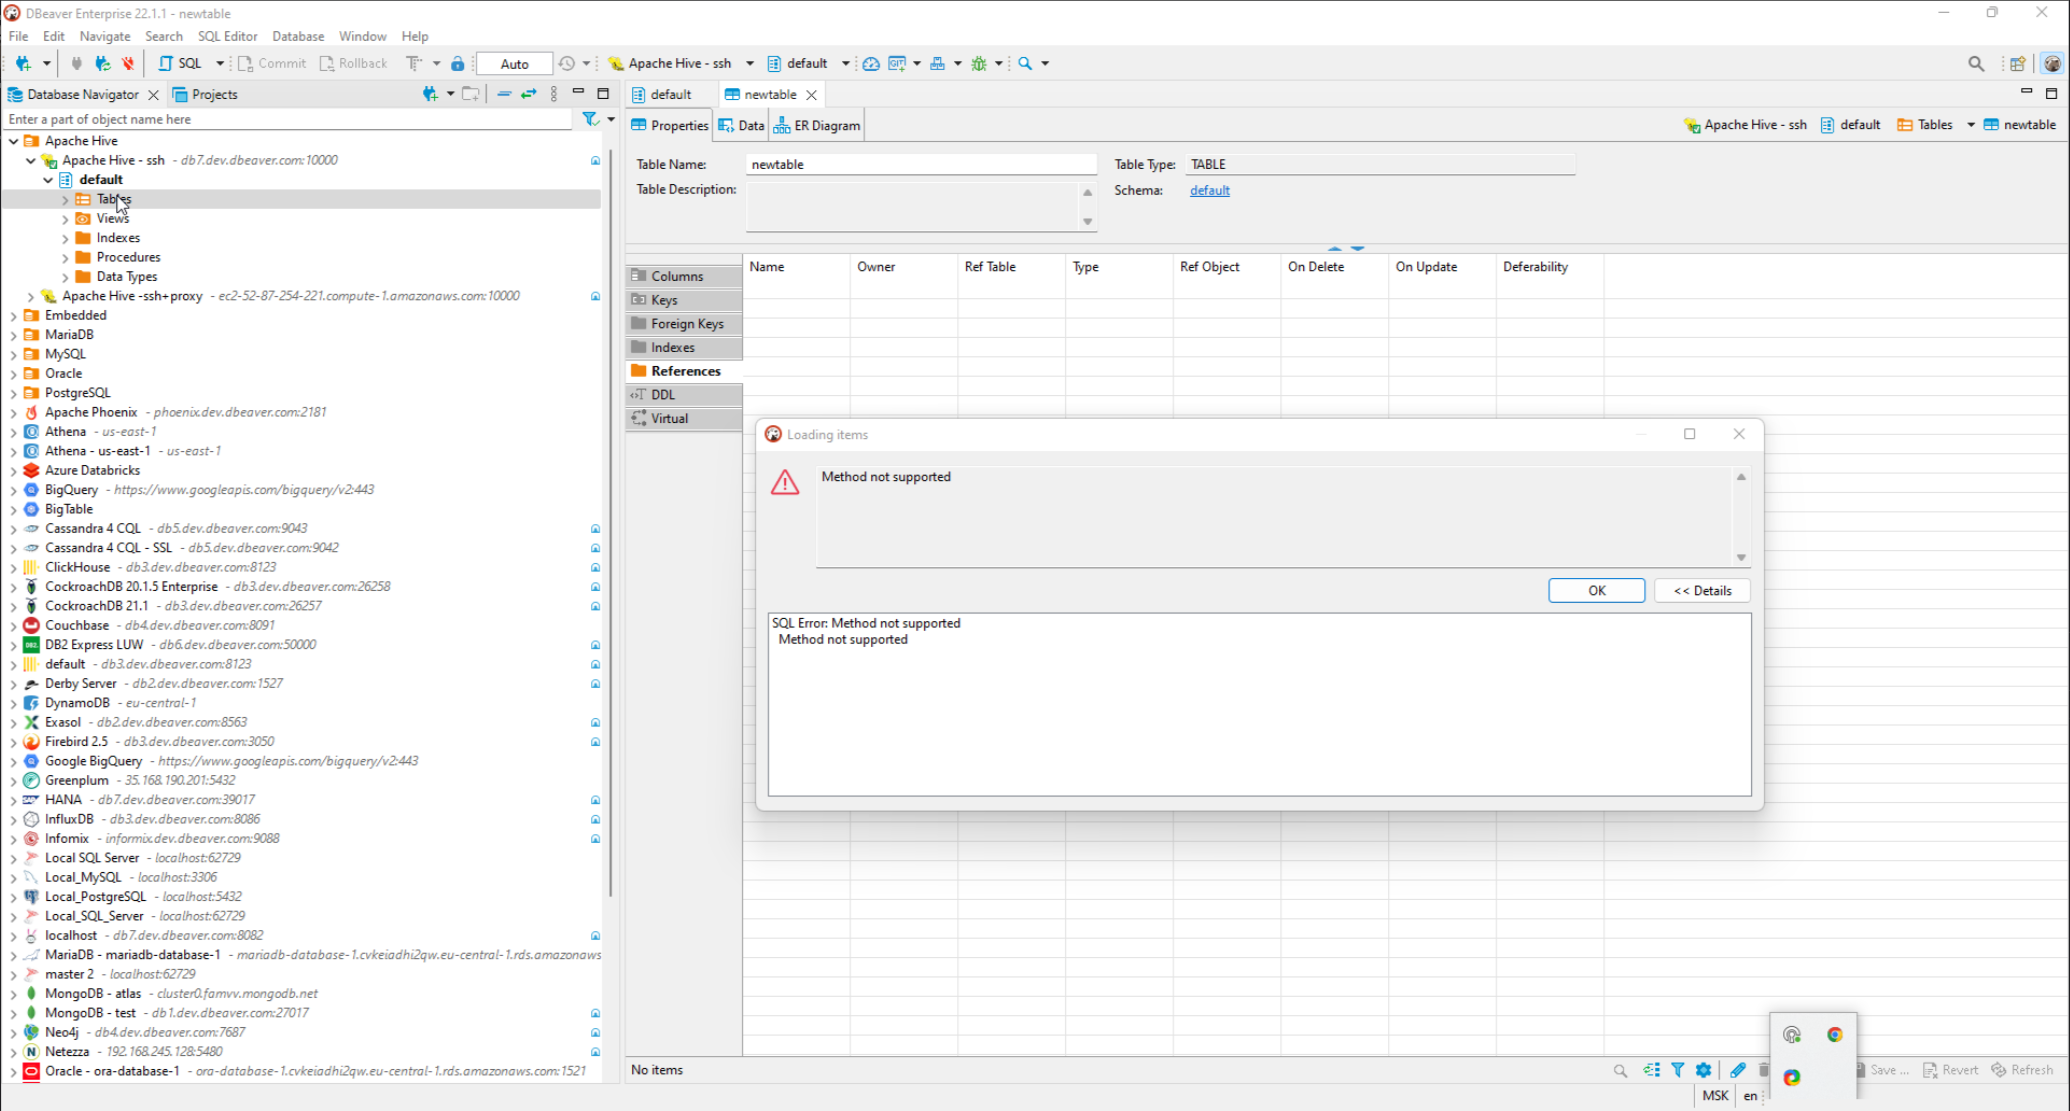Click the transaction log clock icon
Image resolution: width=2070 pixels, height=1111 pixels.
click(567, 63)
